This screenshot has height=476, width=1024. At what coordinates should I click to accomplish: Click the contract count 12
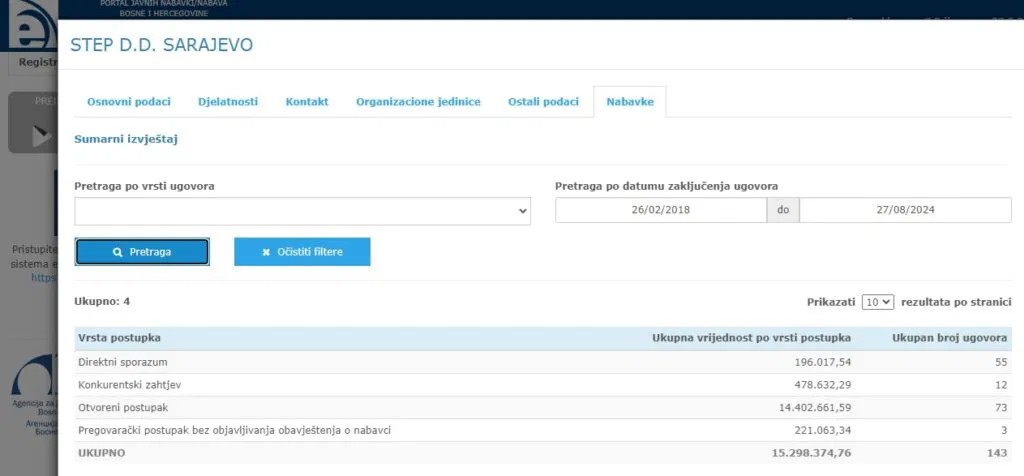[1001, 385]
